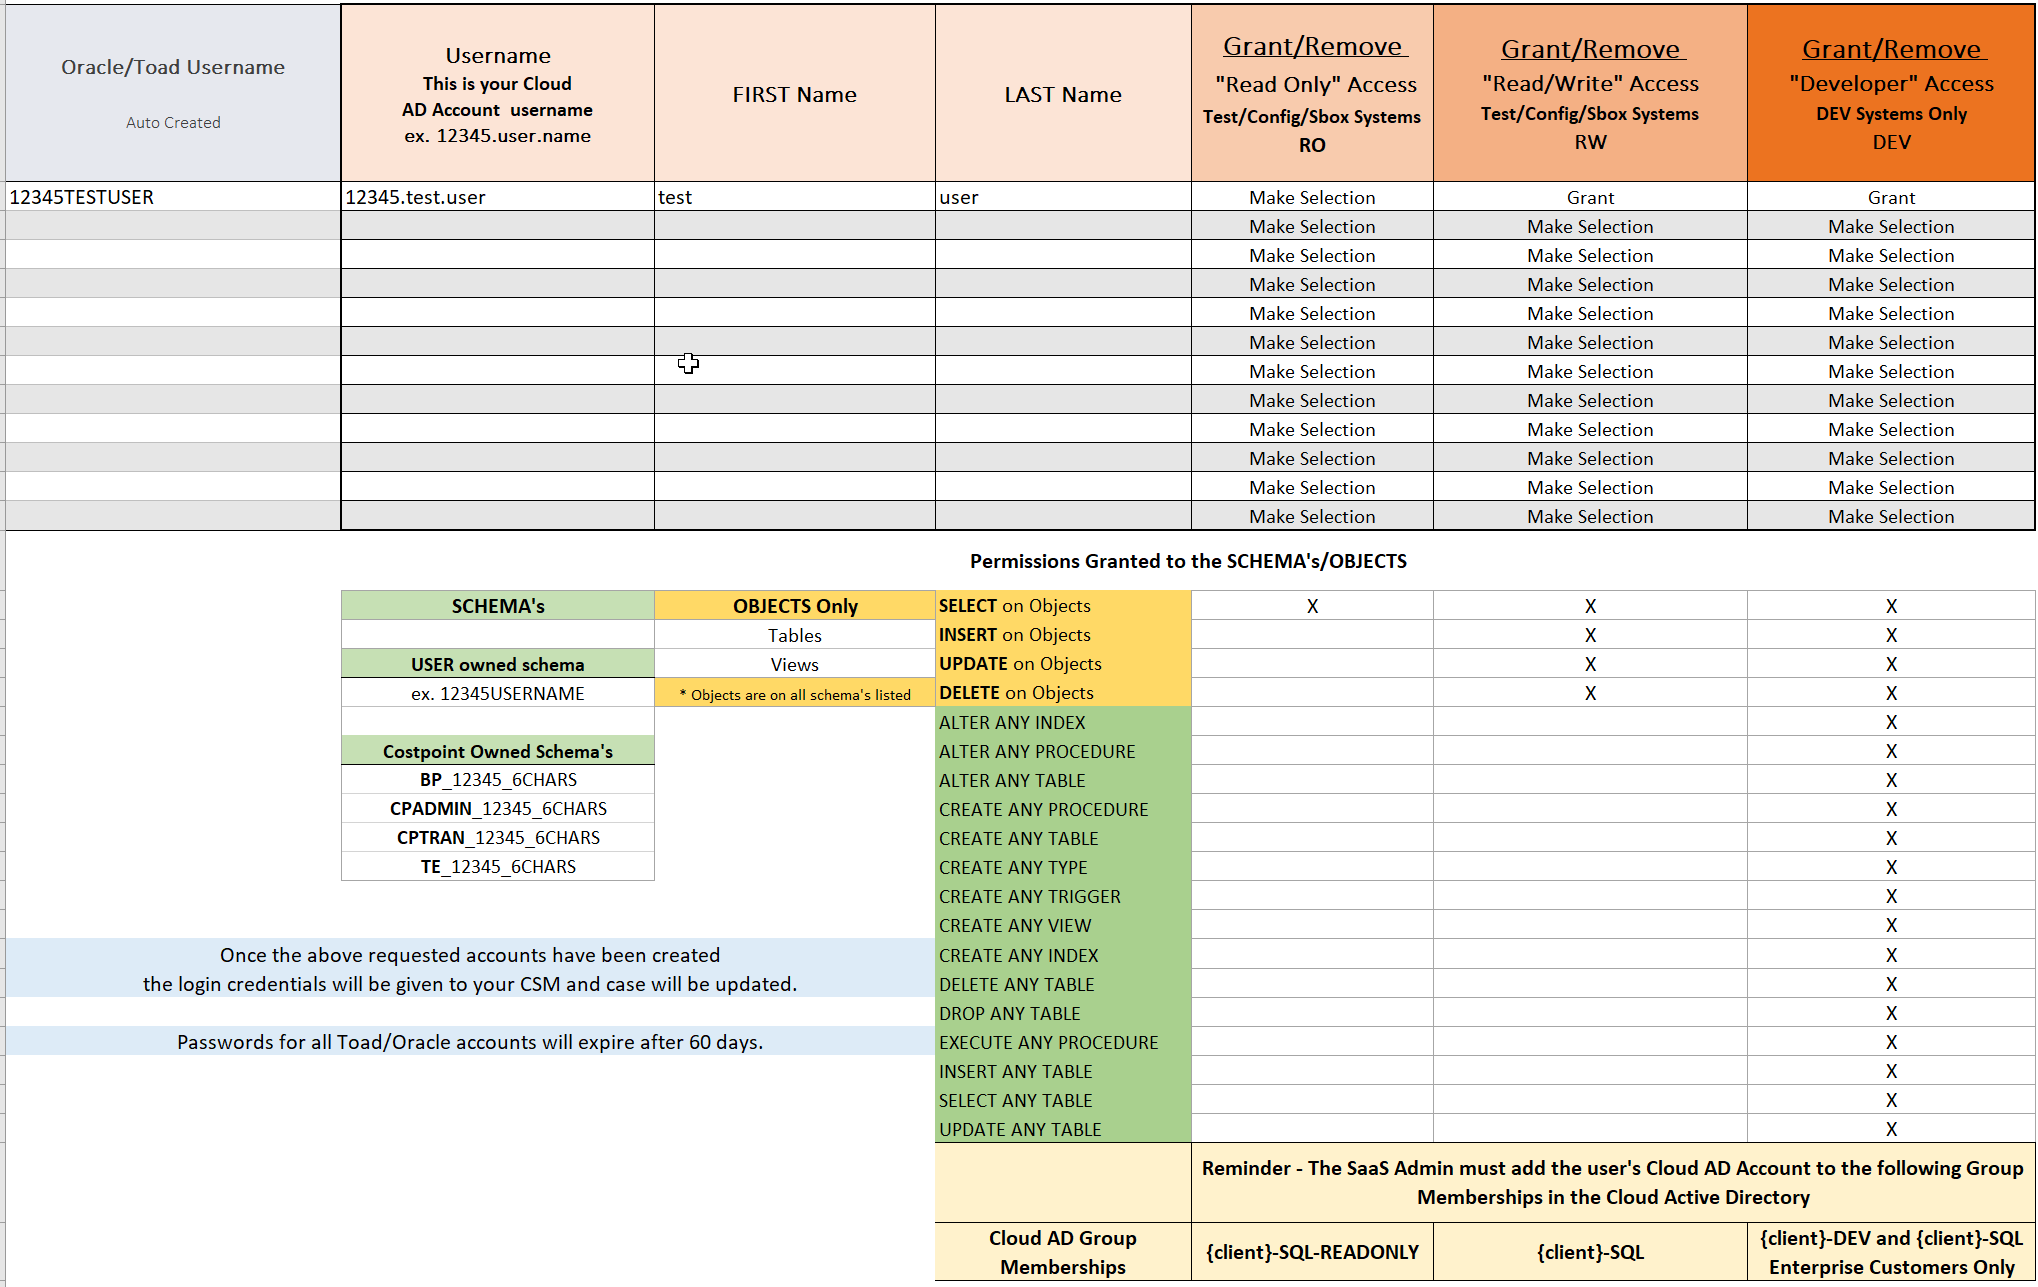Select the Cloud AD Group Memberships cell
The width and height of the screenshot is (2038, 1287).
(1062, 1252)
